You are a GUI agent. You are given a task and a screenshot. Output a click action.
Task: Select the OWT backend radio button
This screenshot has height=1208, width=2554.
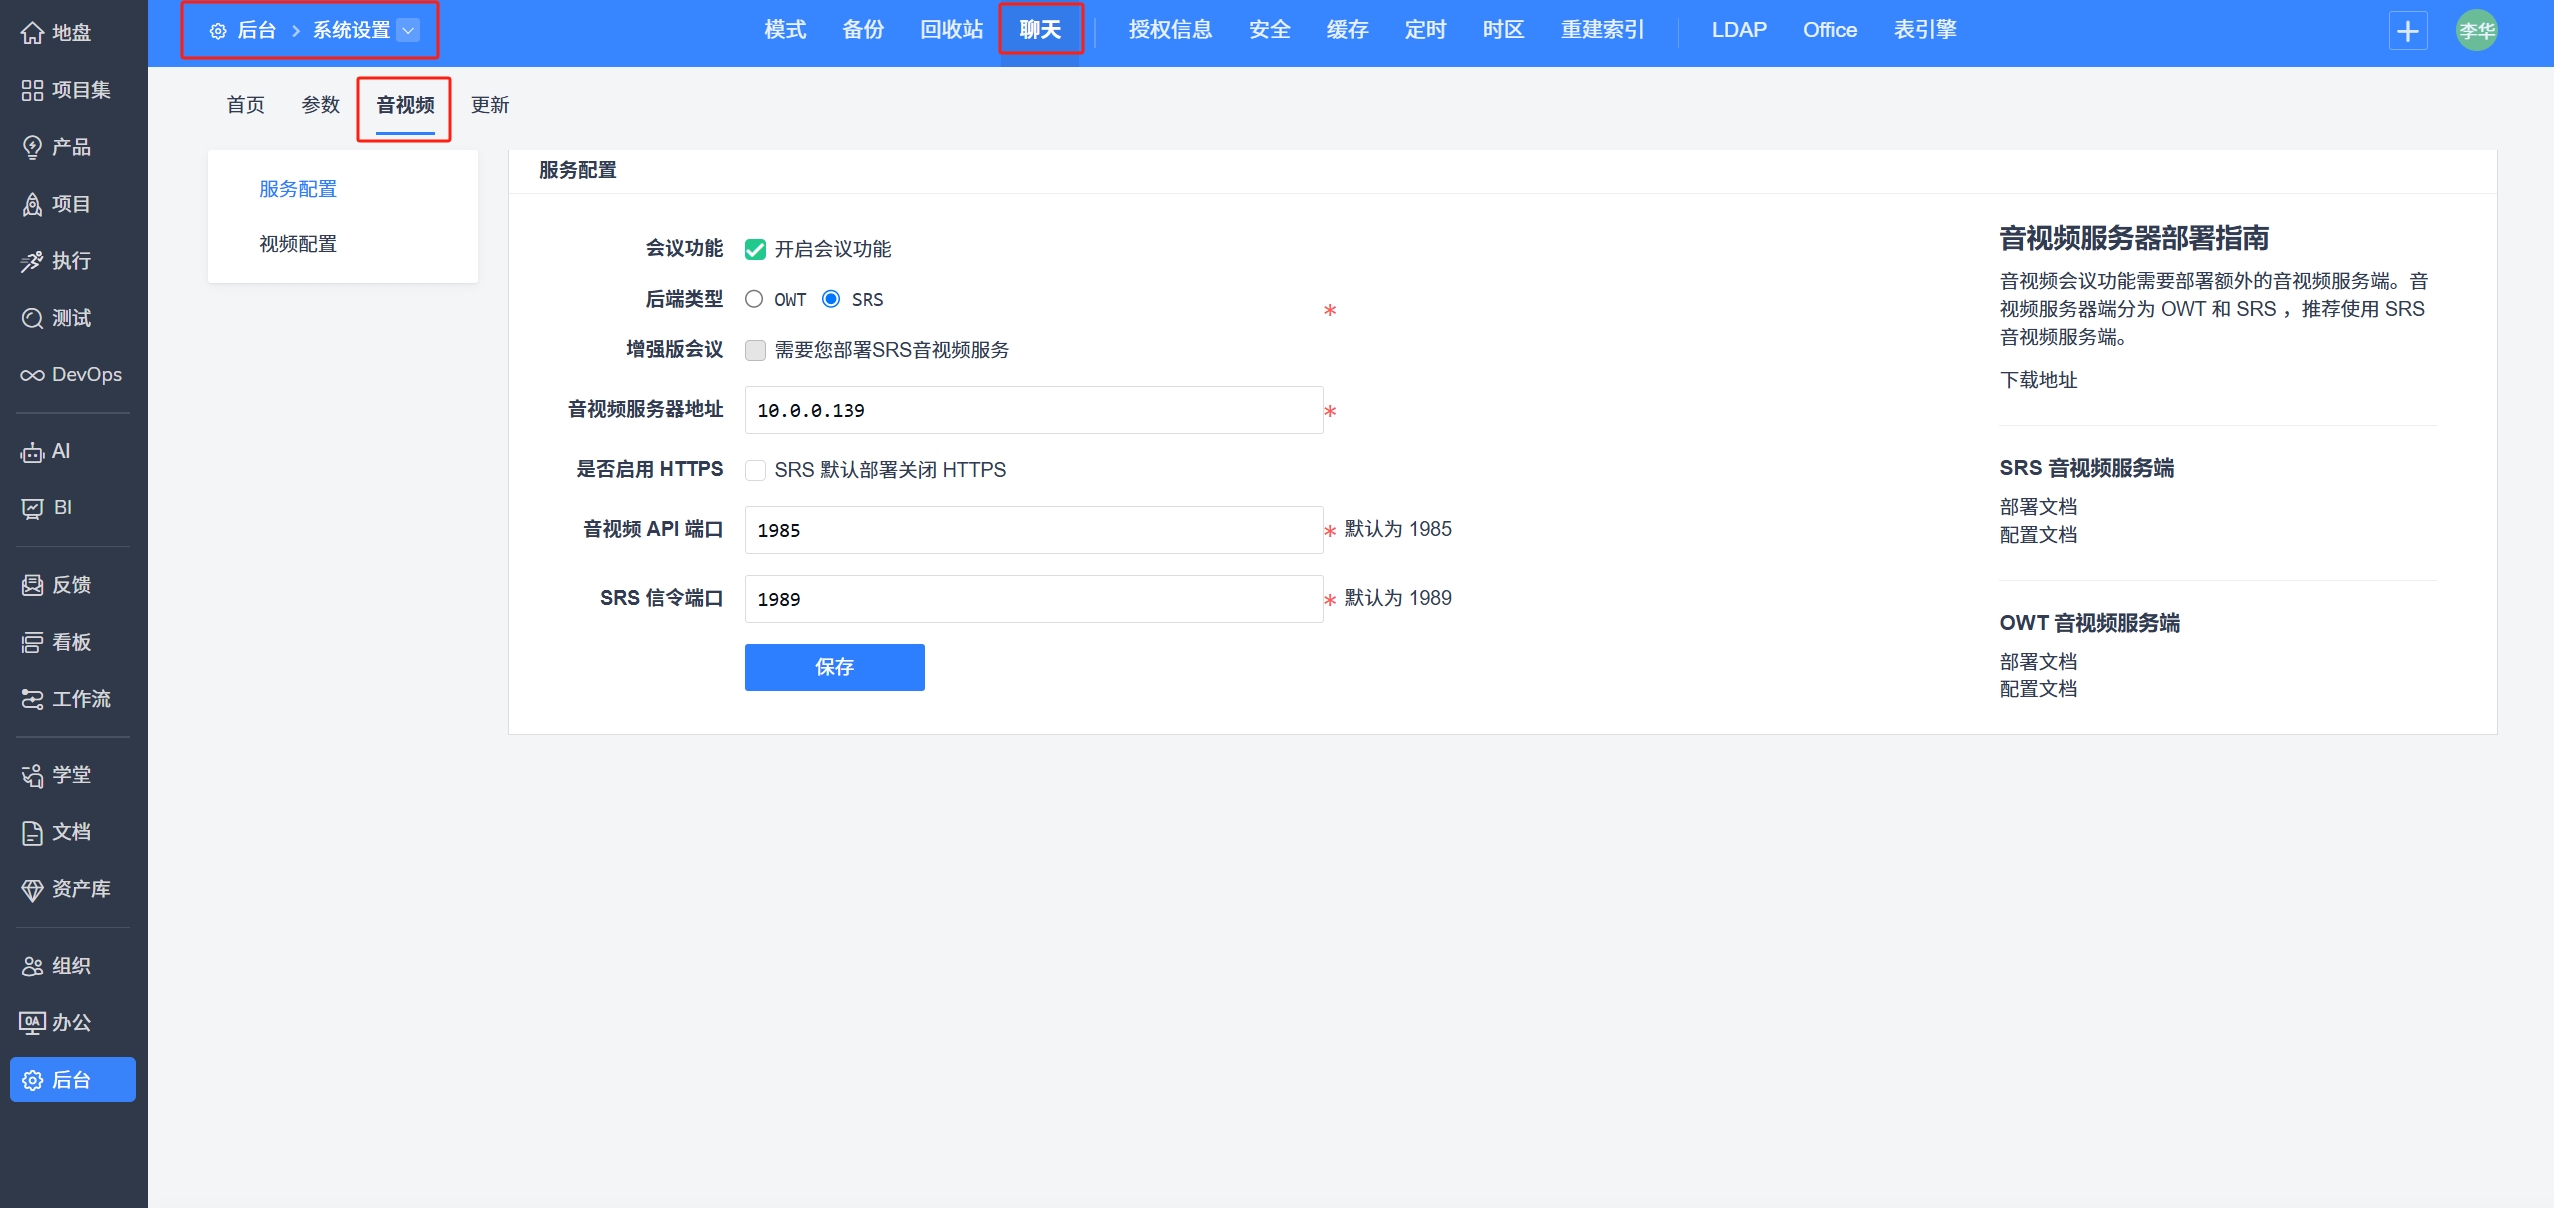[x=754, y=299]
